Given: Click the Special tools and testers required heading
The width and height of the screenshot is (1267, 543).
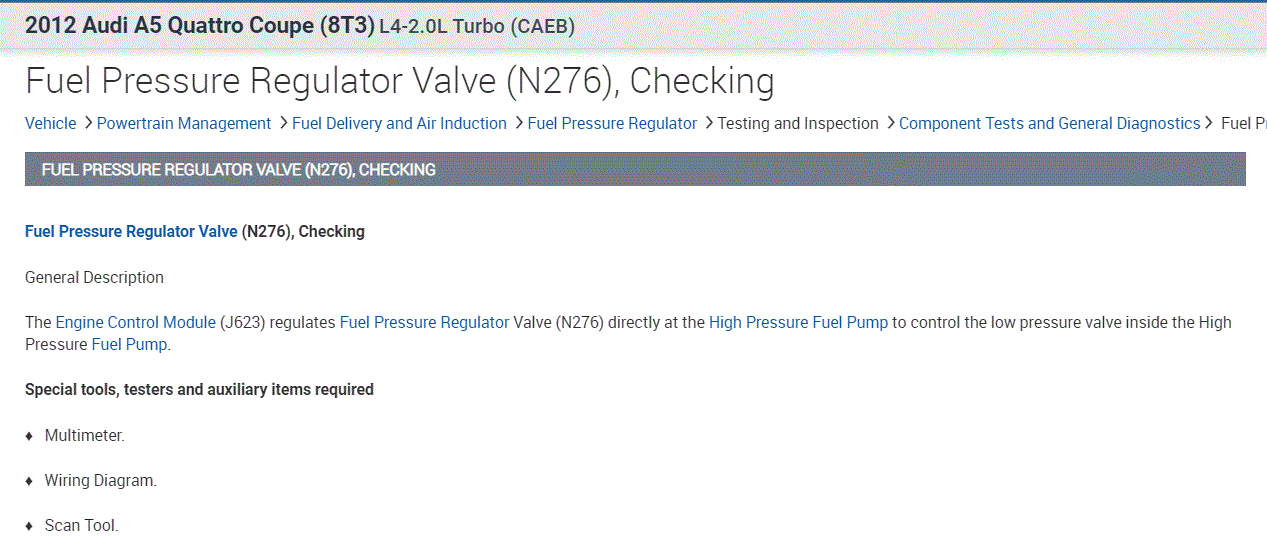Looking at the screenshot, I should (199, 390).
